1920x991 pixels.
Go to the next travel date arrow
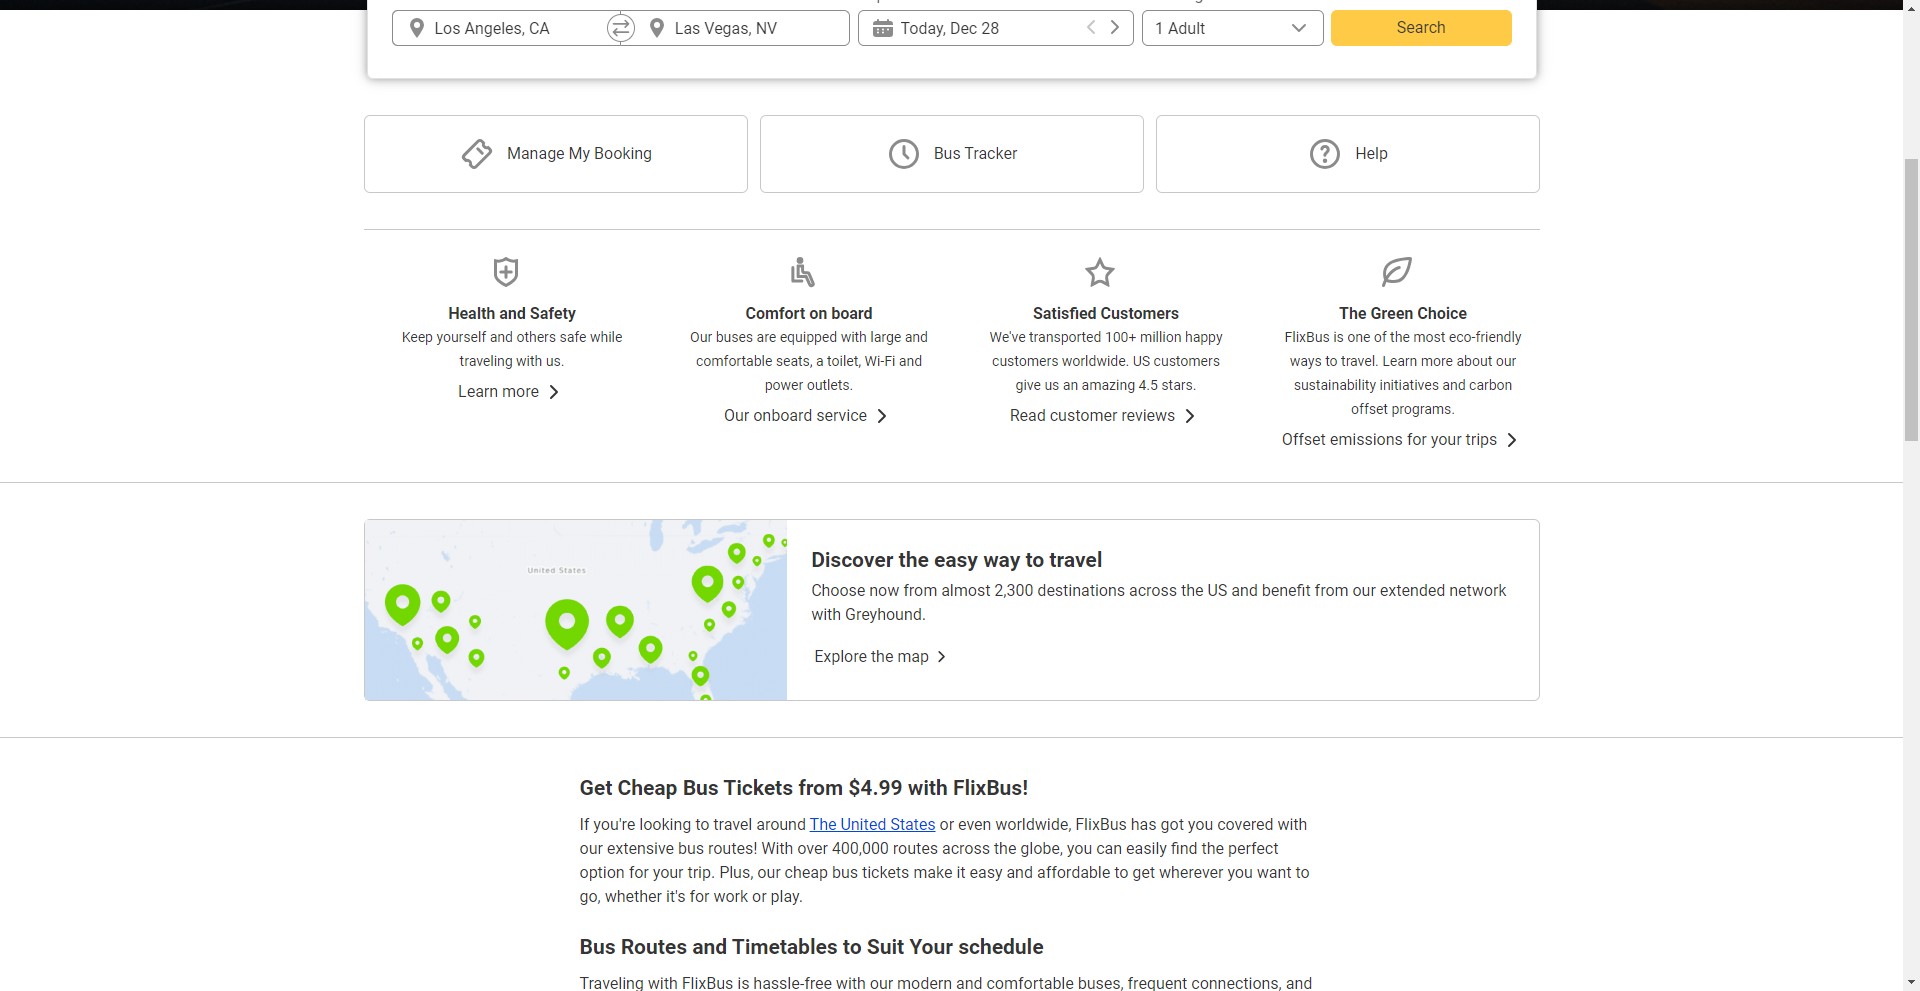1115,28
